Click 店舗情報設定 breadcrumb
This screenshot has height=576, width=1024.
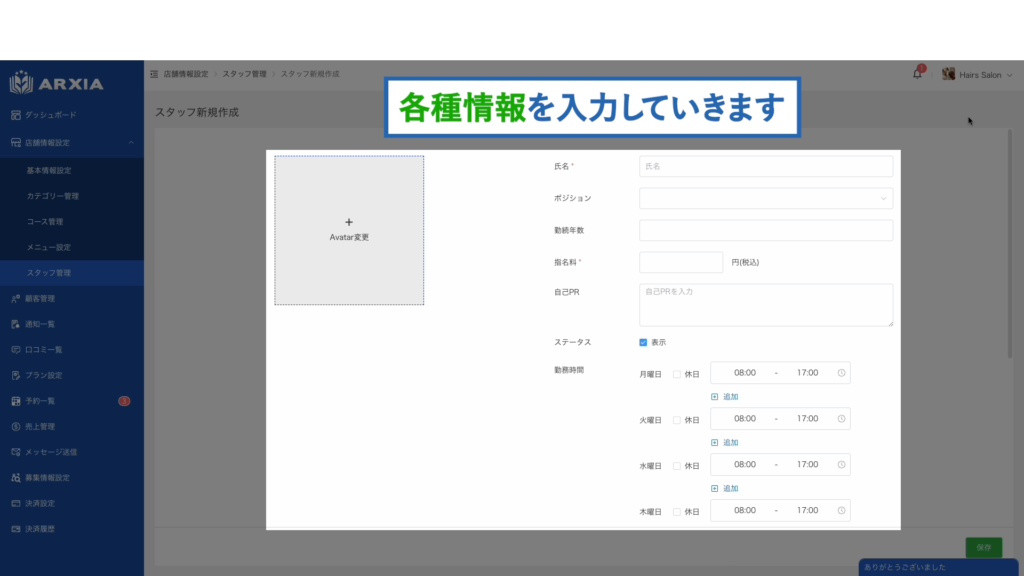[186, 74]
